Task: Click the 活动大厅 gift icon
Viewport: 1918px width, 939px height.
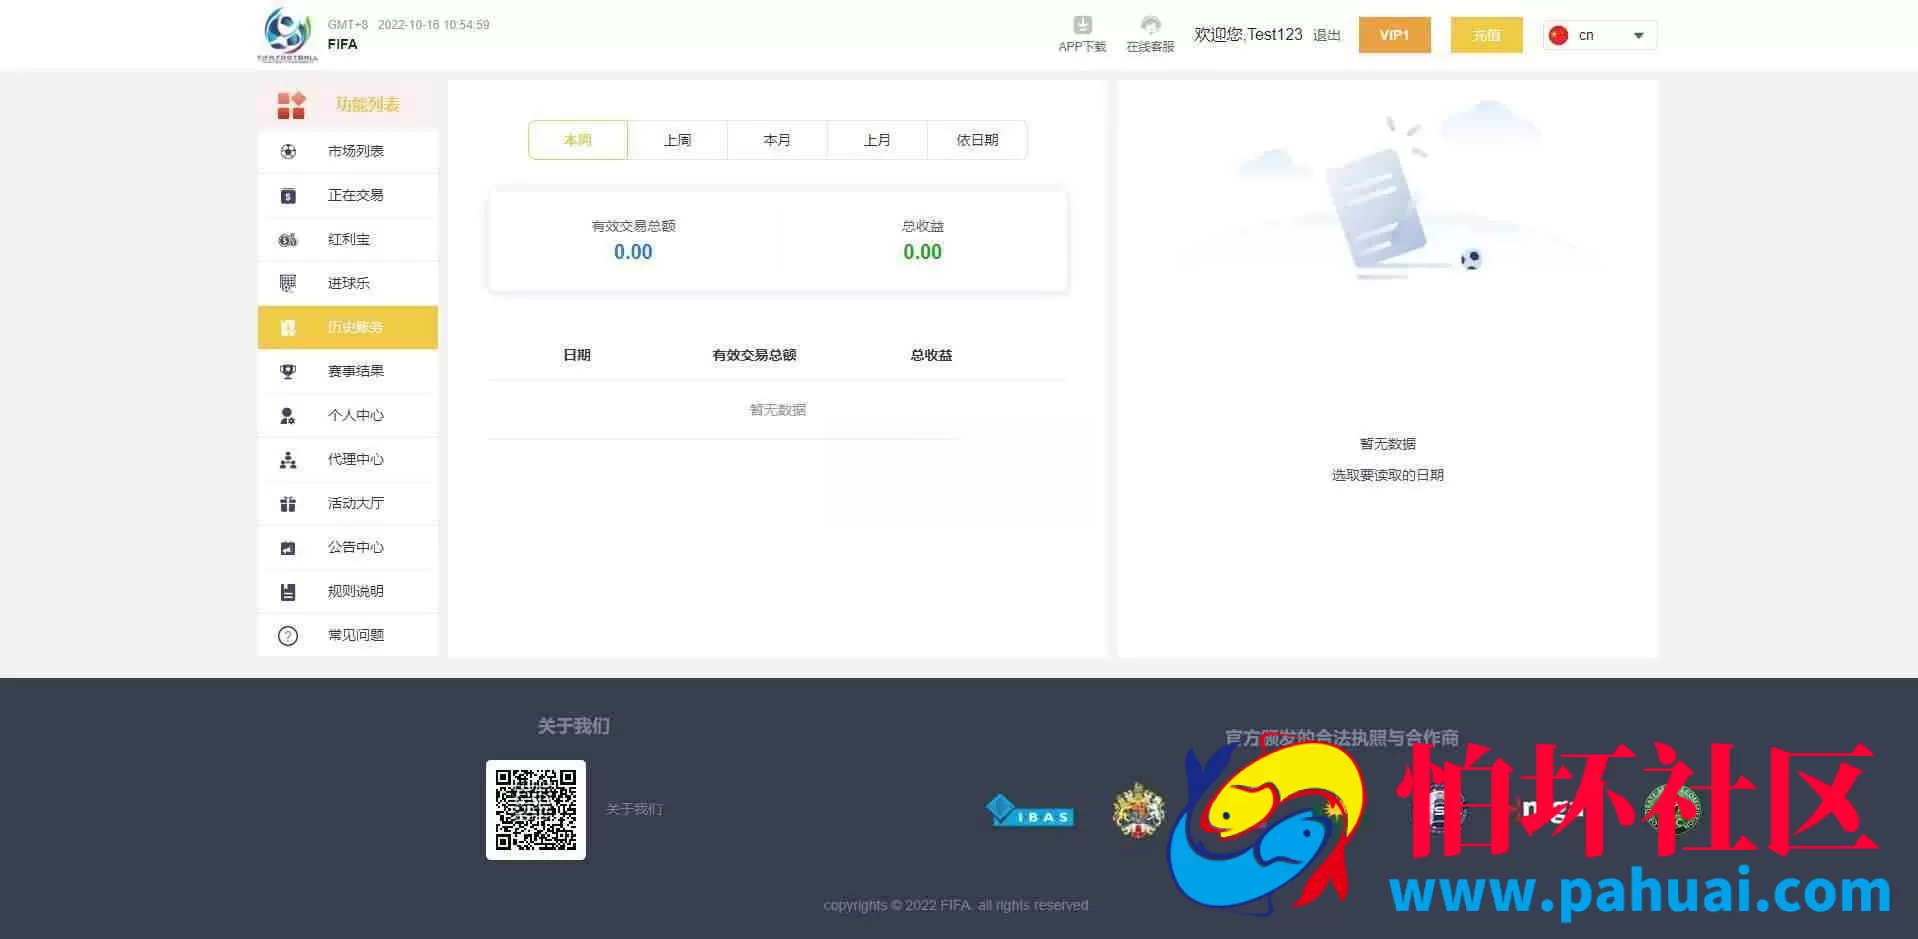Action: [288, 504]
